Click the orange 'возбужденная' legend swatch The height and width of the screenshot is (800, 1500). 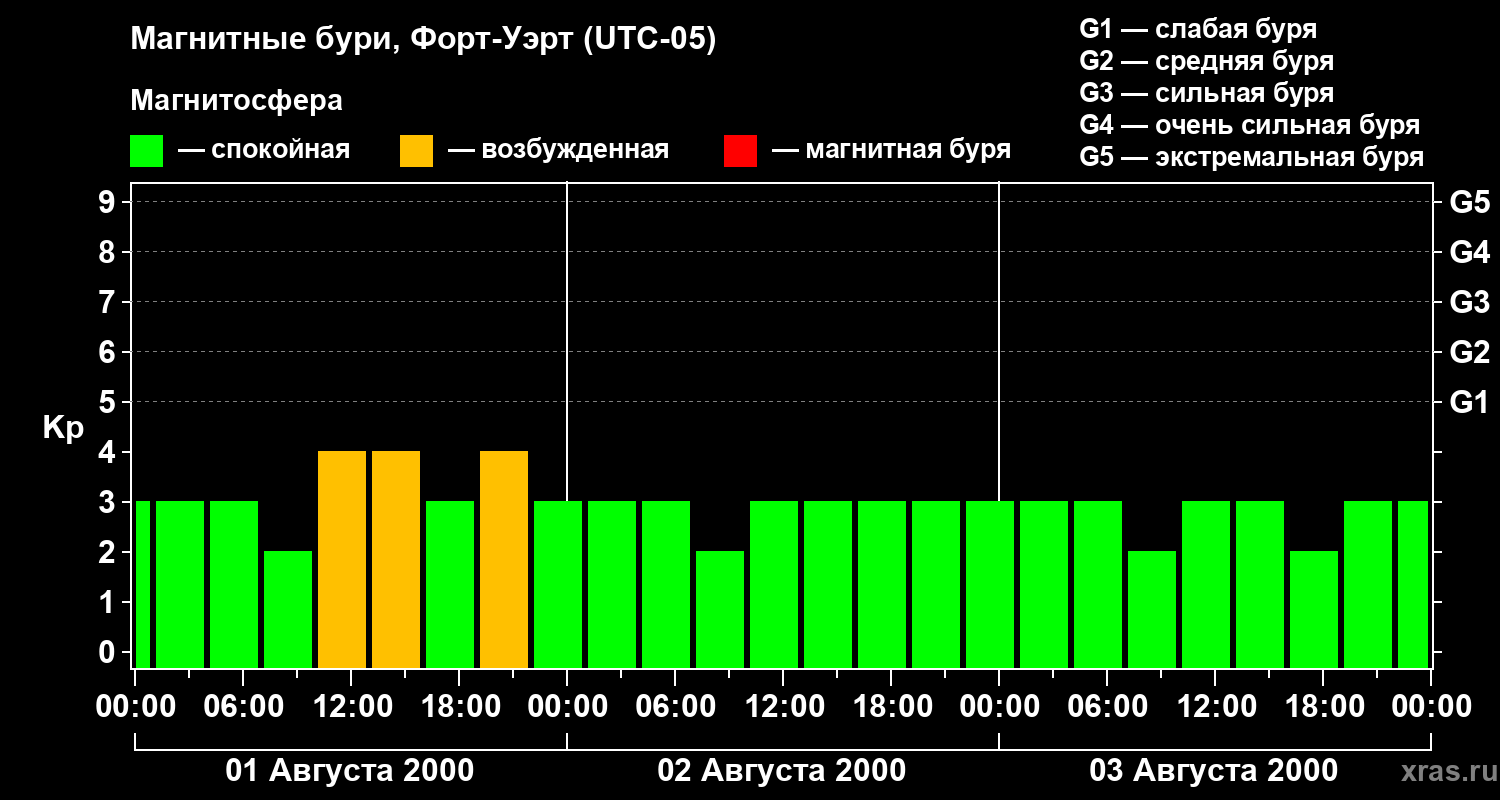coord(416,151)
